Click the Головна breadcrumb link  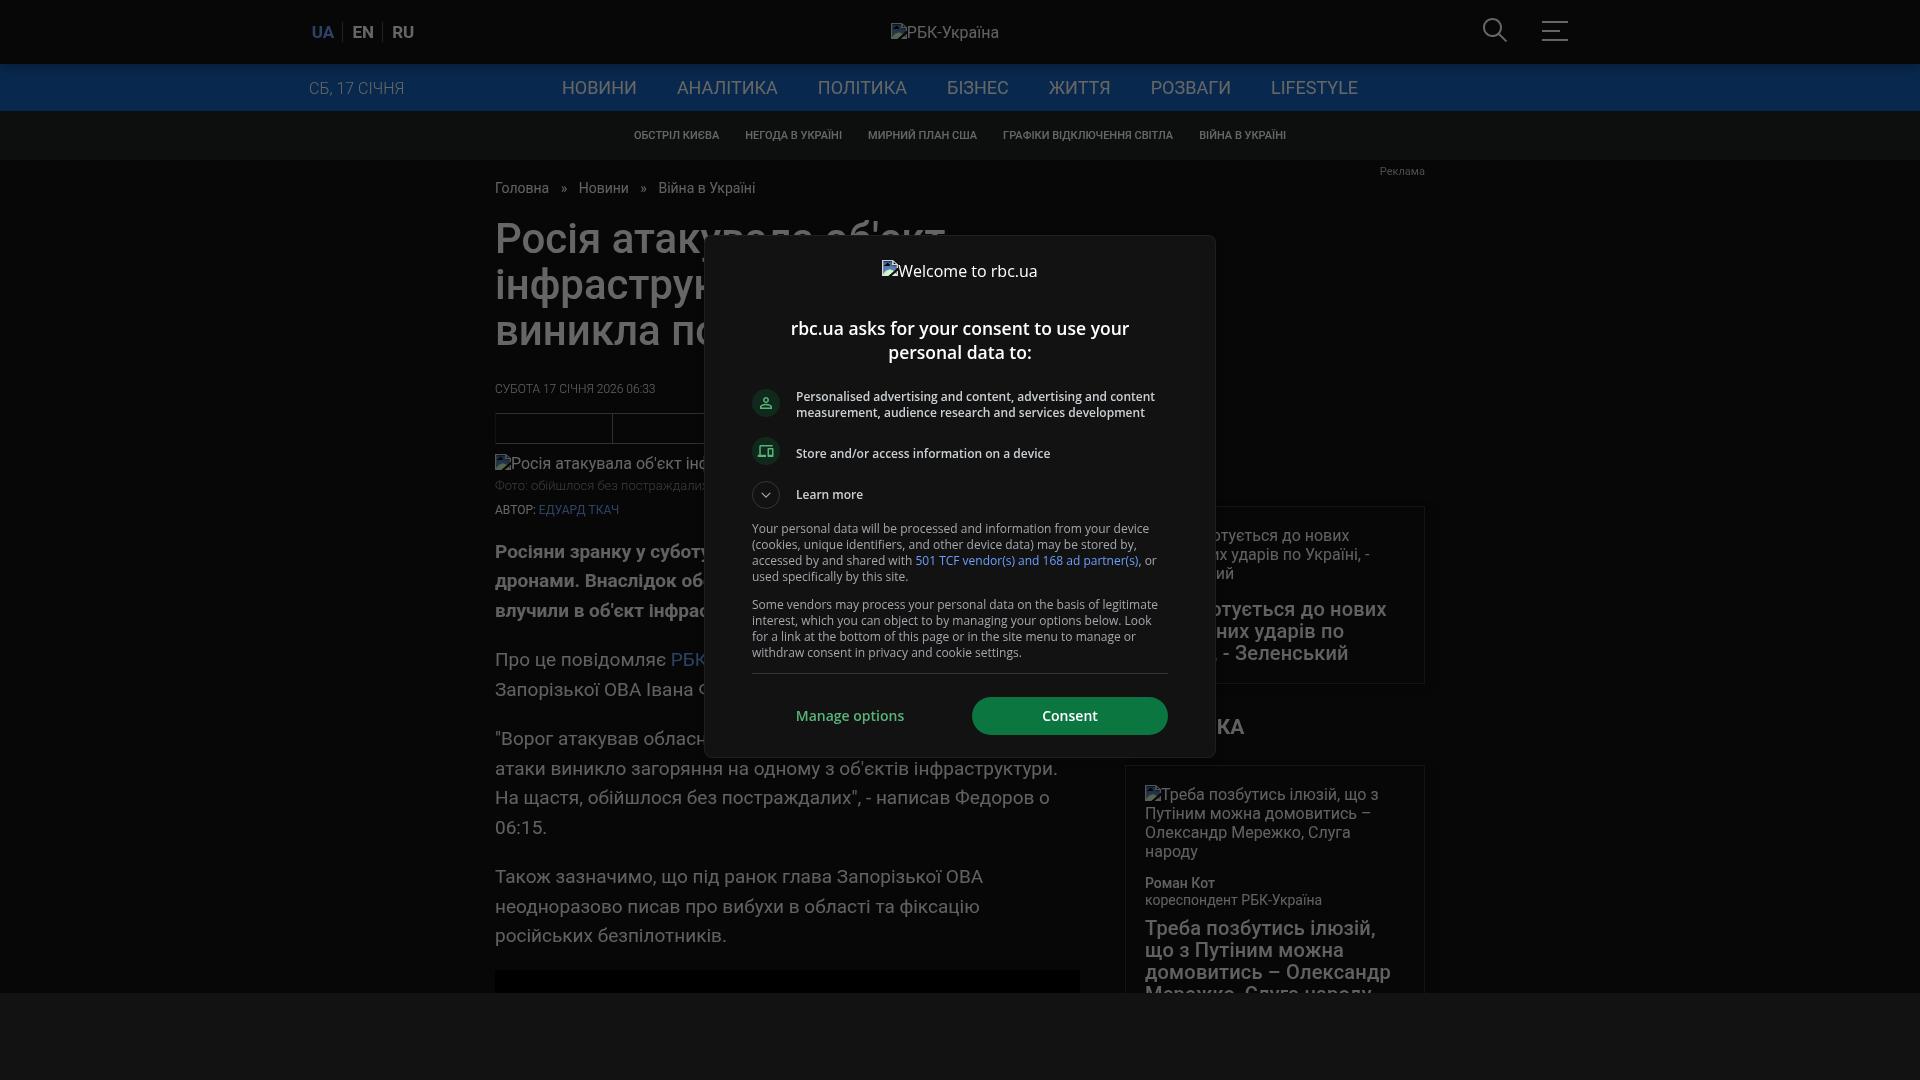522,188
